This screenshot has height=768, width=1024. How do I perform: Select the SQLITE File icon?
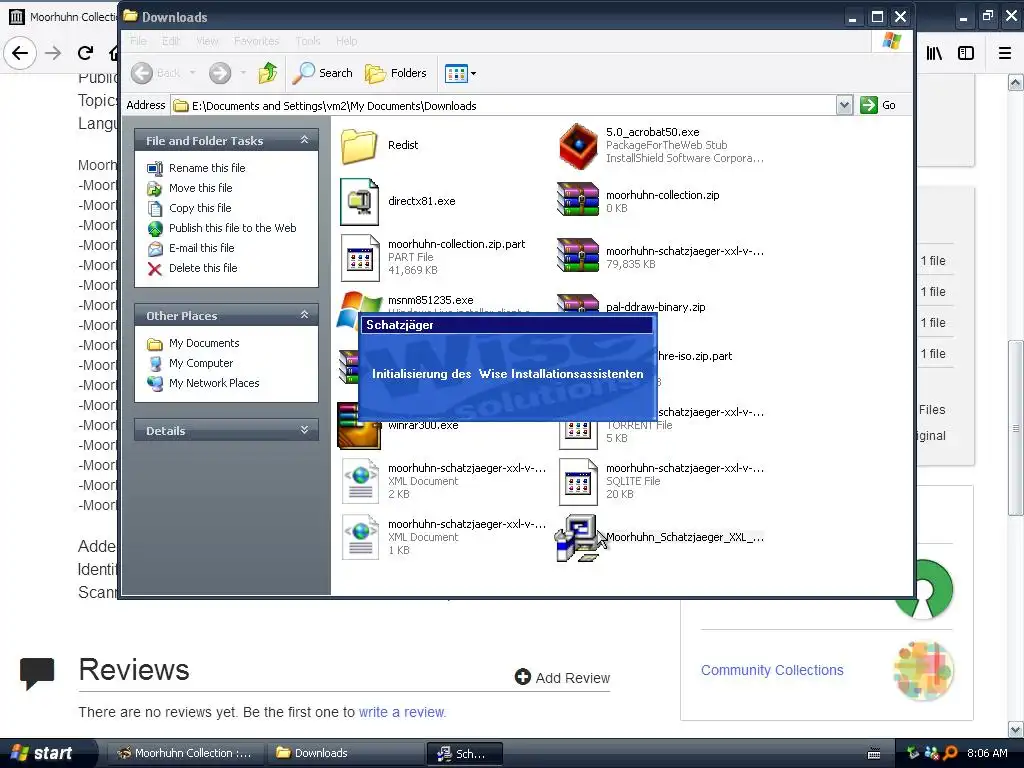(578, 481)
